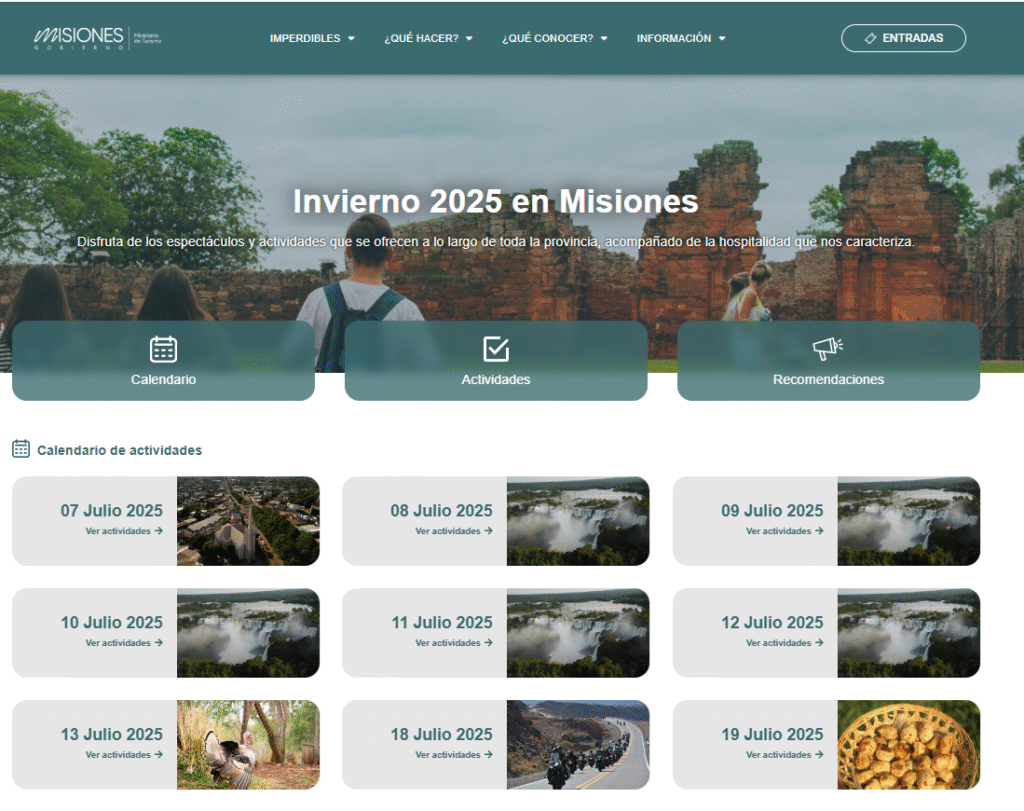This screenshot has width=1024, height=811.
Task: Click the aerial town photo for 07 Julio
Action: [x=248, y=521]
